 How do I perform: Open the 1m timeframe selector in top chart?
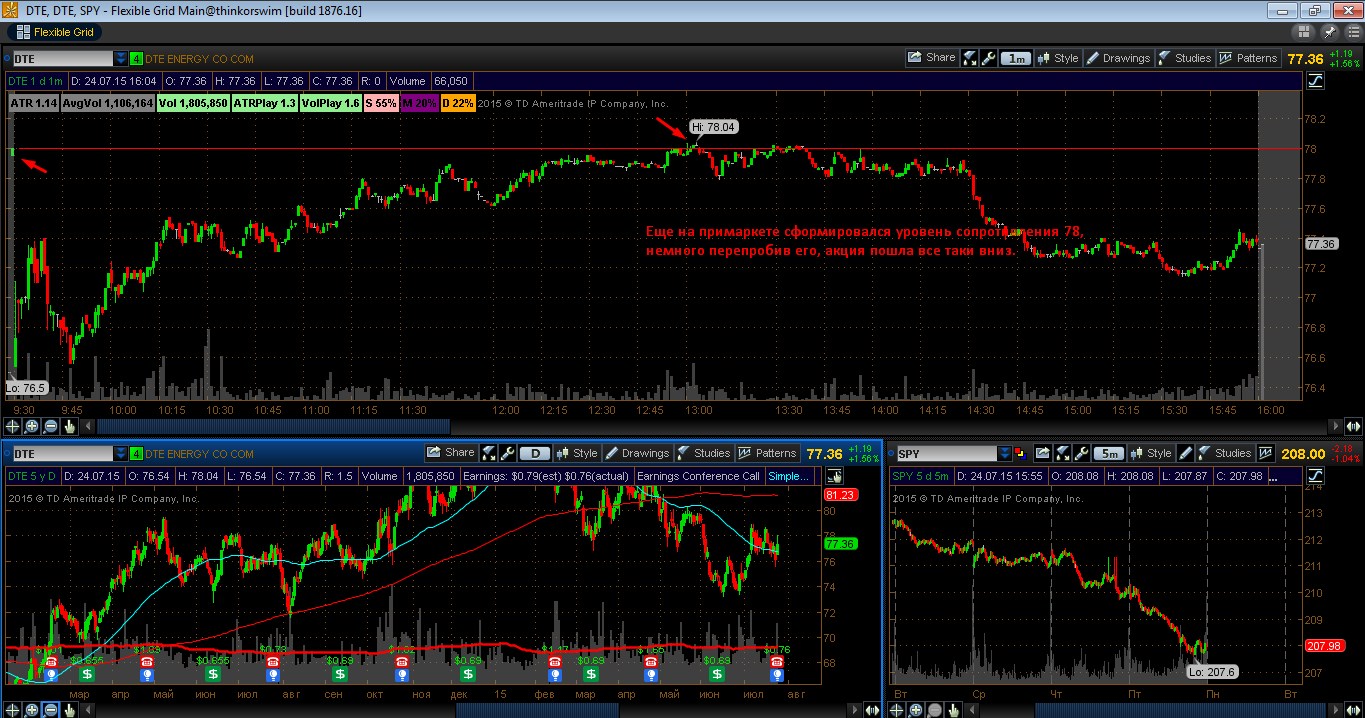pyautogui.click(x=1016, y=58)
